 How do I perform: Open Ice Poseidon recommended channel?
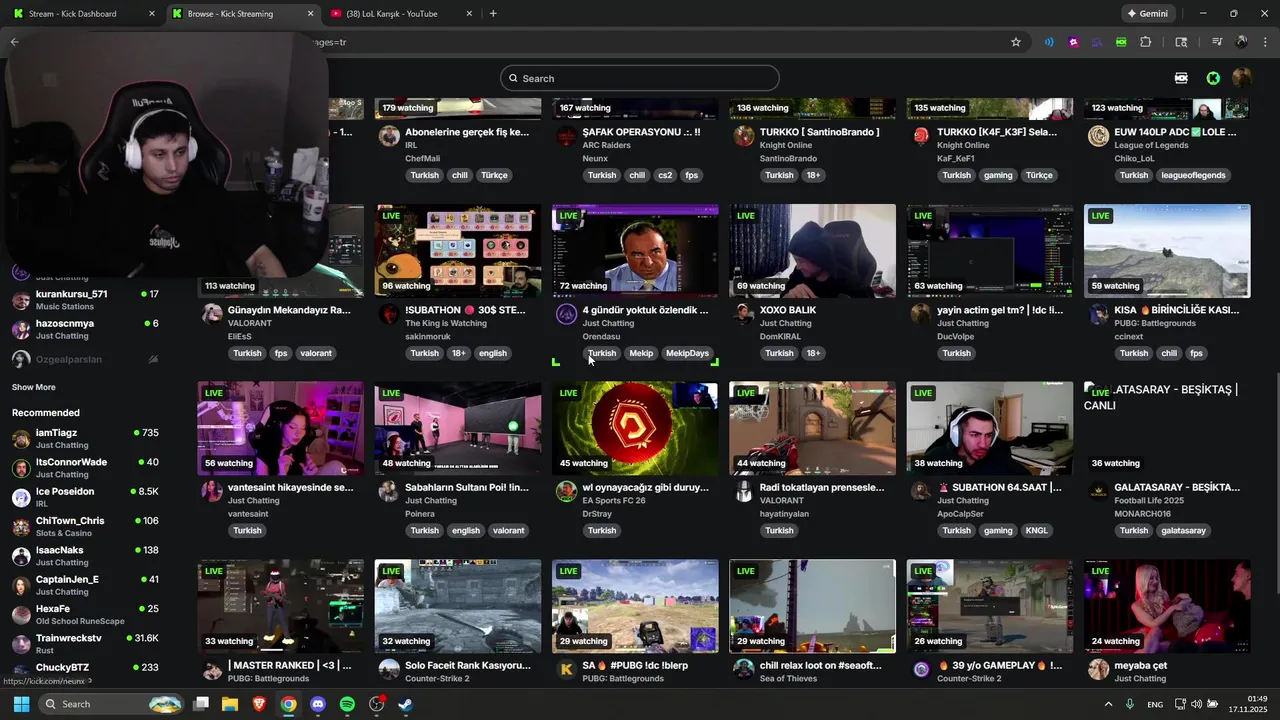(x=85, y=497)
